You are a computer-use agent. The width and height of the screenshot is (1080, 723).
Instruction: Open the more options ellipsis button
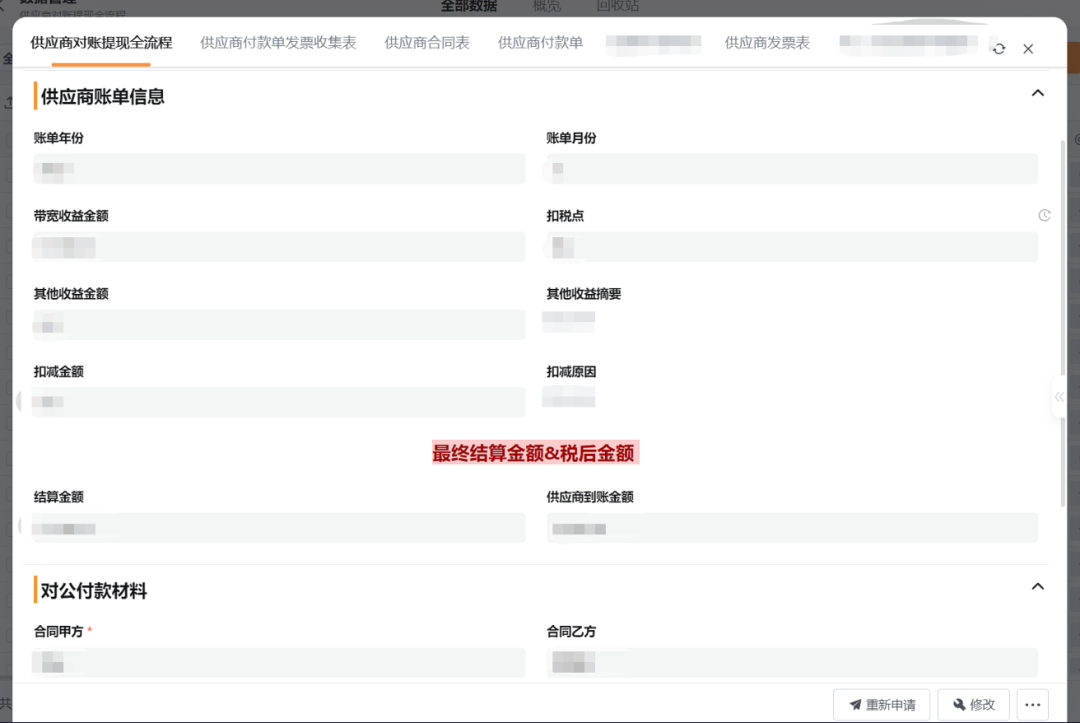1033,704
